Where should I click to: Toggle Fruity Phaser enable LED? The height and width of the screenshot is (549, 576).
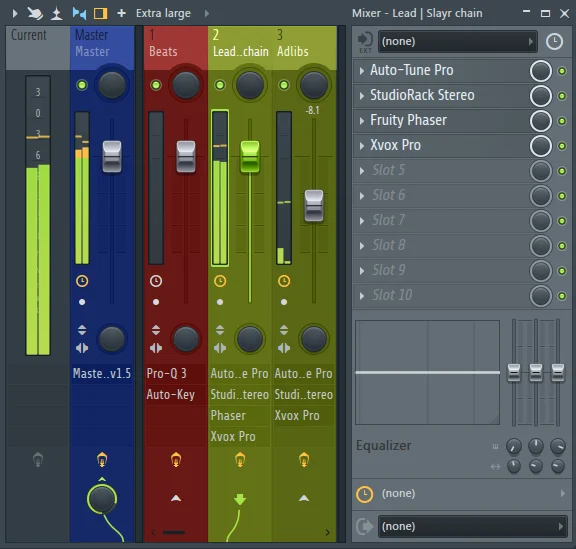562,121
